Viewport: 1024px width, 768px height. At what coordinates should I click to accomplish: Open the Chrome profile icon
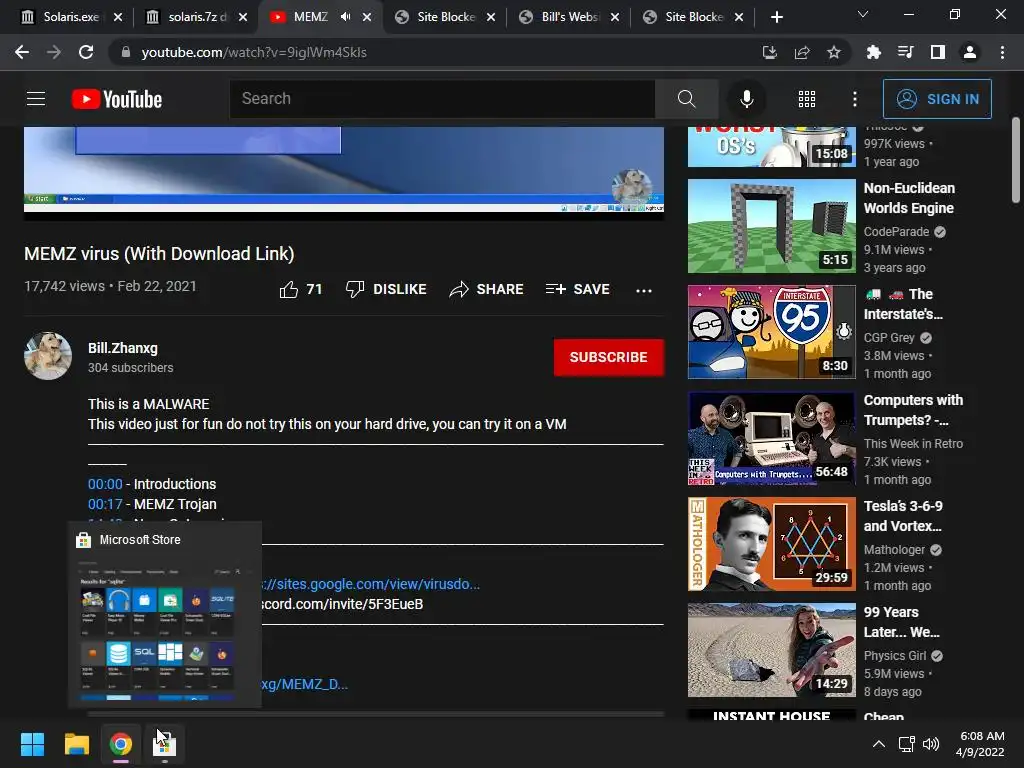point(970,52)
